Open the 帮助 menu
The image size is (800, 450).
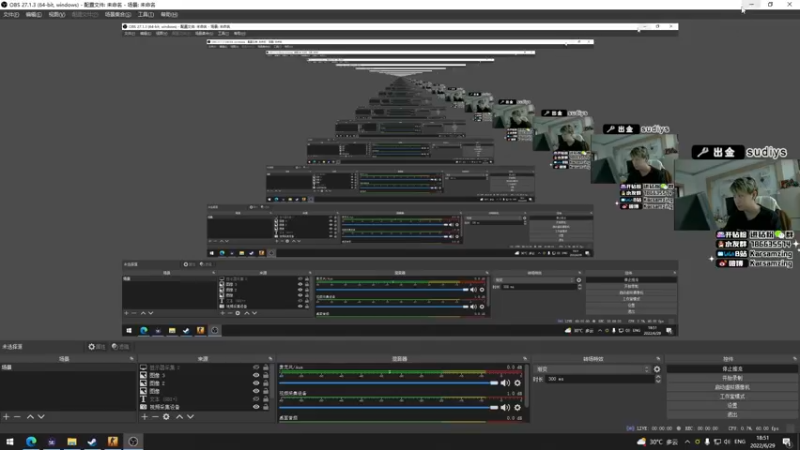point(169,15)
